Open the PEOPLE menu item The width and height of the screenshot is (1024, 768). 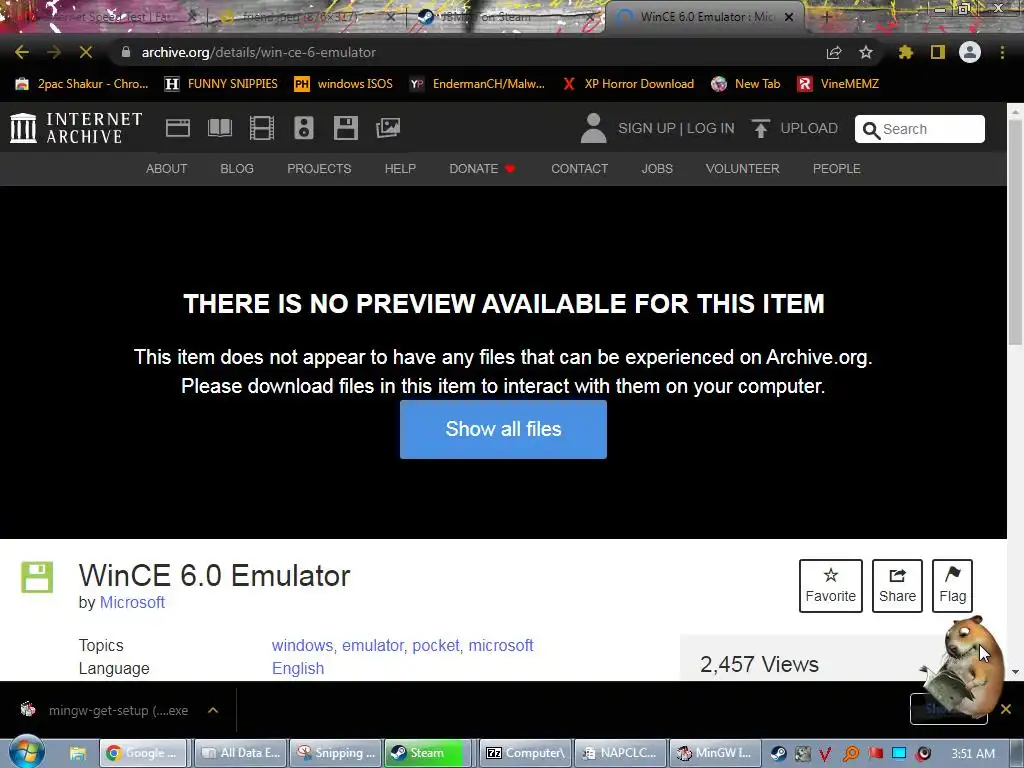(837, 168)
